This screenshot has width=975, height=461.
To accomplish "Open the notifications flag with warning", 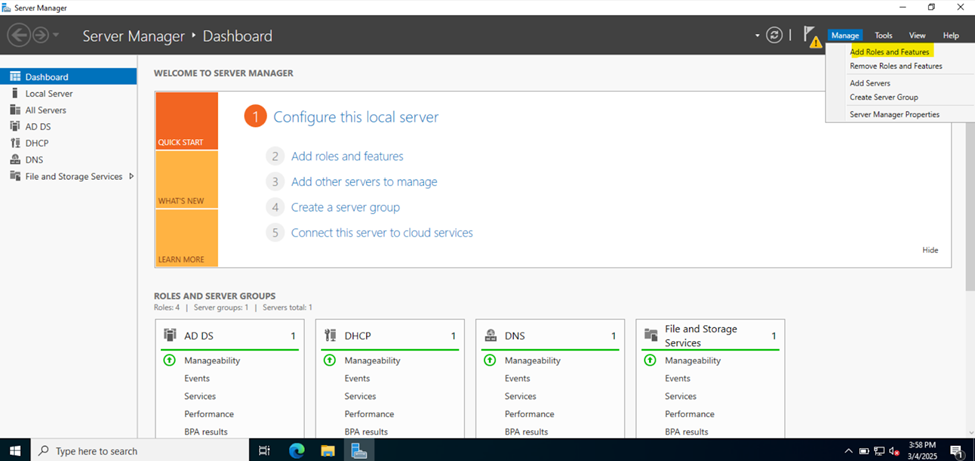I will point(811,36).
